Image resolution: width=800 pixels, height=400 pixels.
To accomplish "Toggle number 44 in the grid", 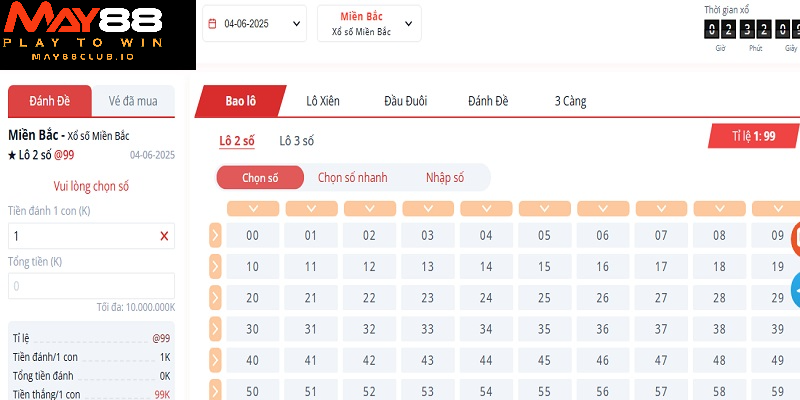I will [x=485, y=360].
